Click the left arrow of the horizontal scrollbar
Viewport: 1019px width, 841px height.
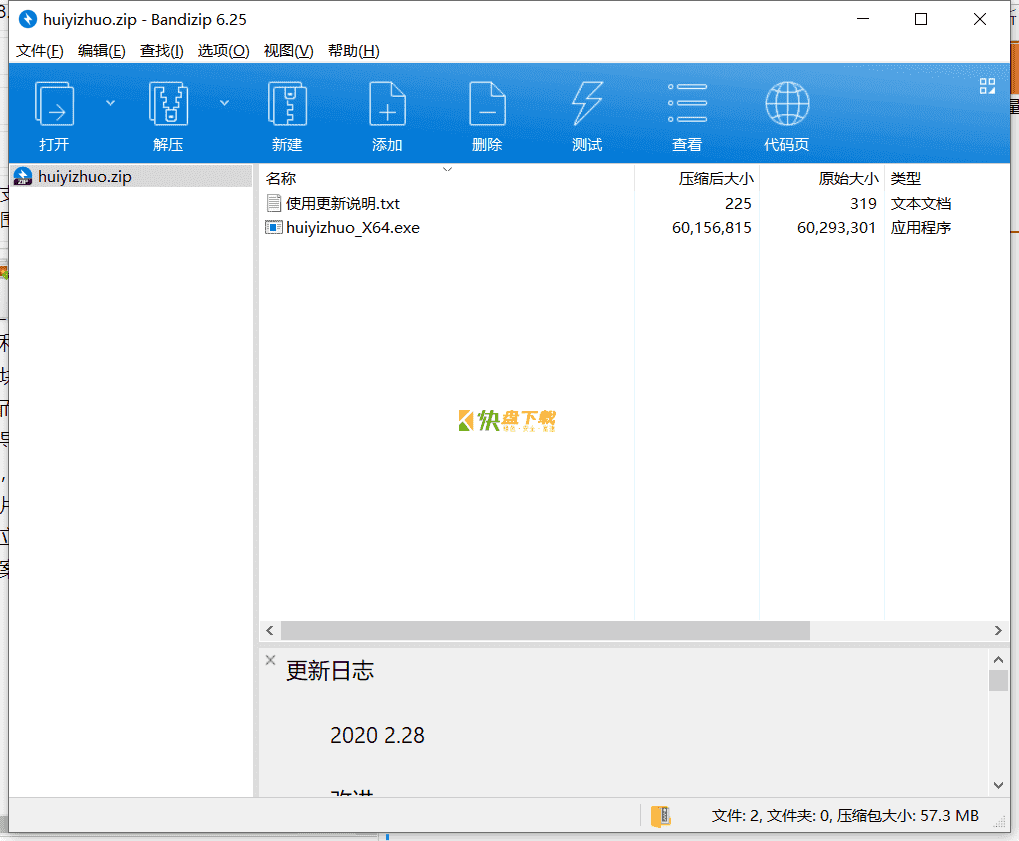click(270, 630)
